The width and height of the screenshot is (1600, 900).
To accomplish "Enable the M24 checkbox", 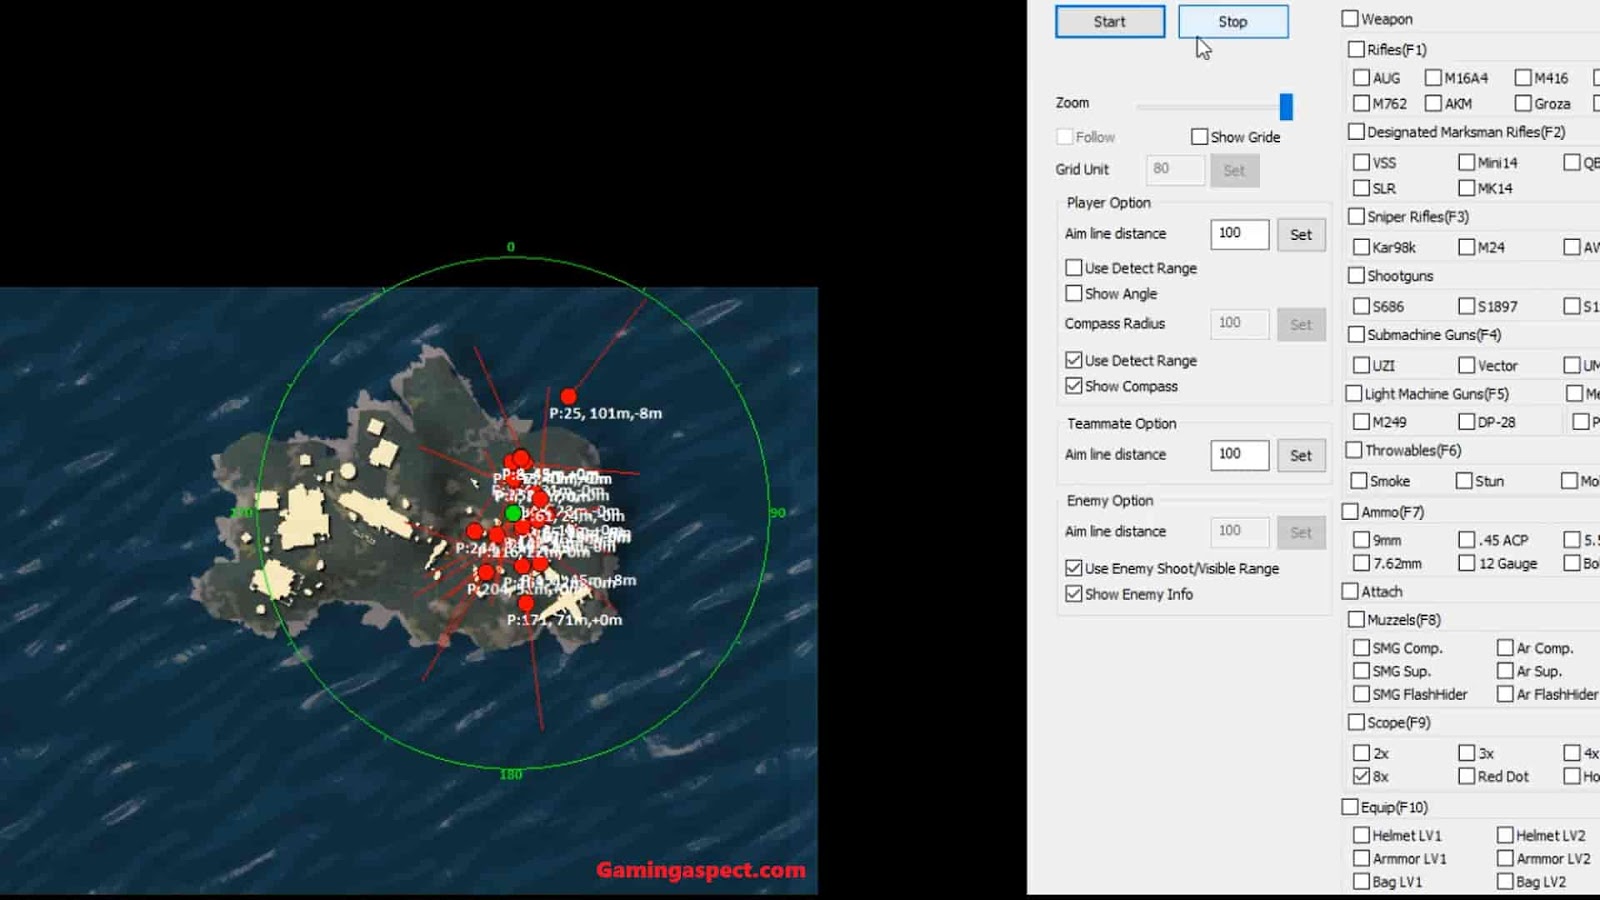I will click(1467, 247).
